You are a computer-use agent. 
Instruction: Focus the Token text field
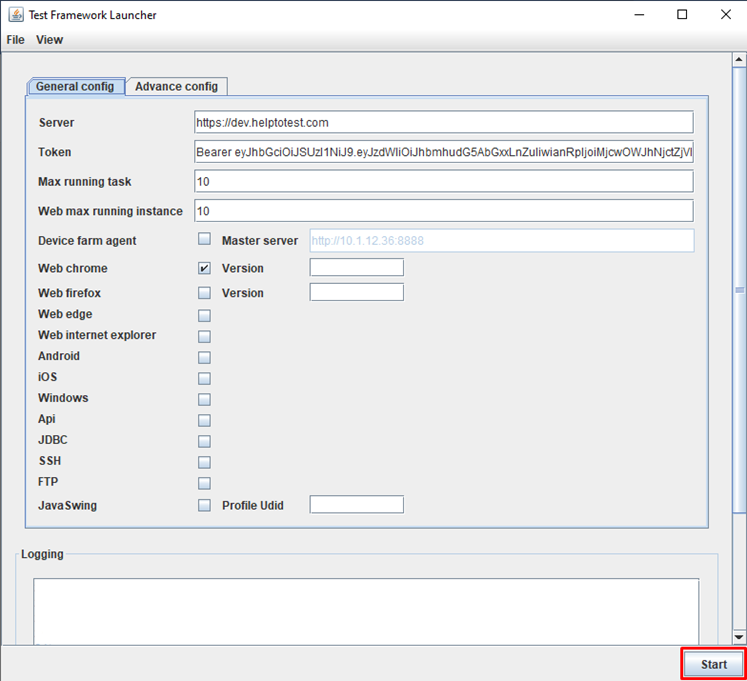[x=443, y=152]
